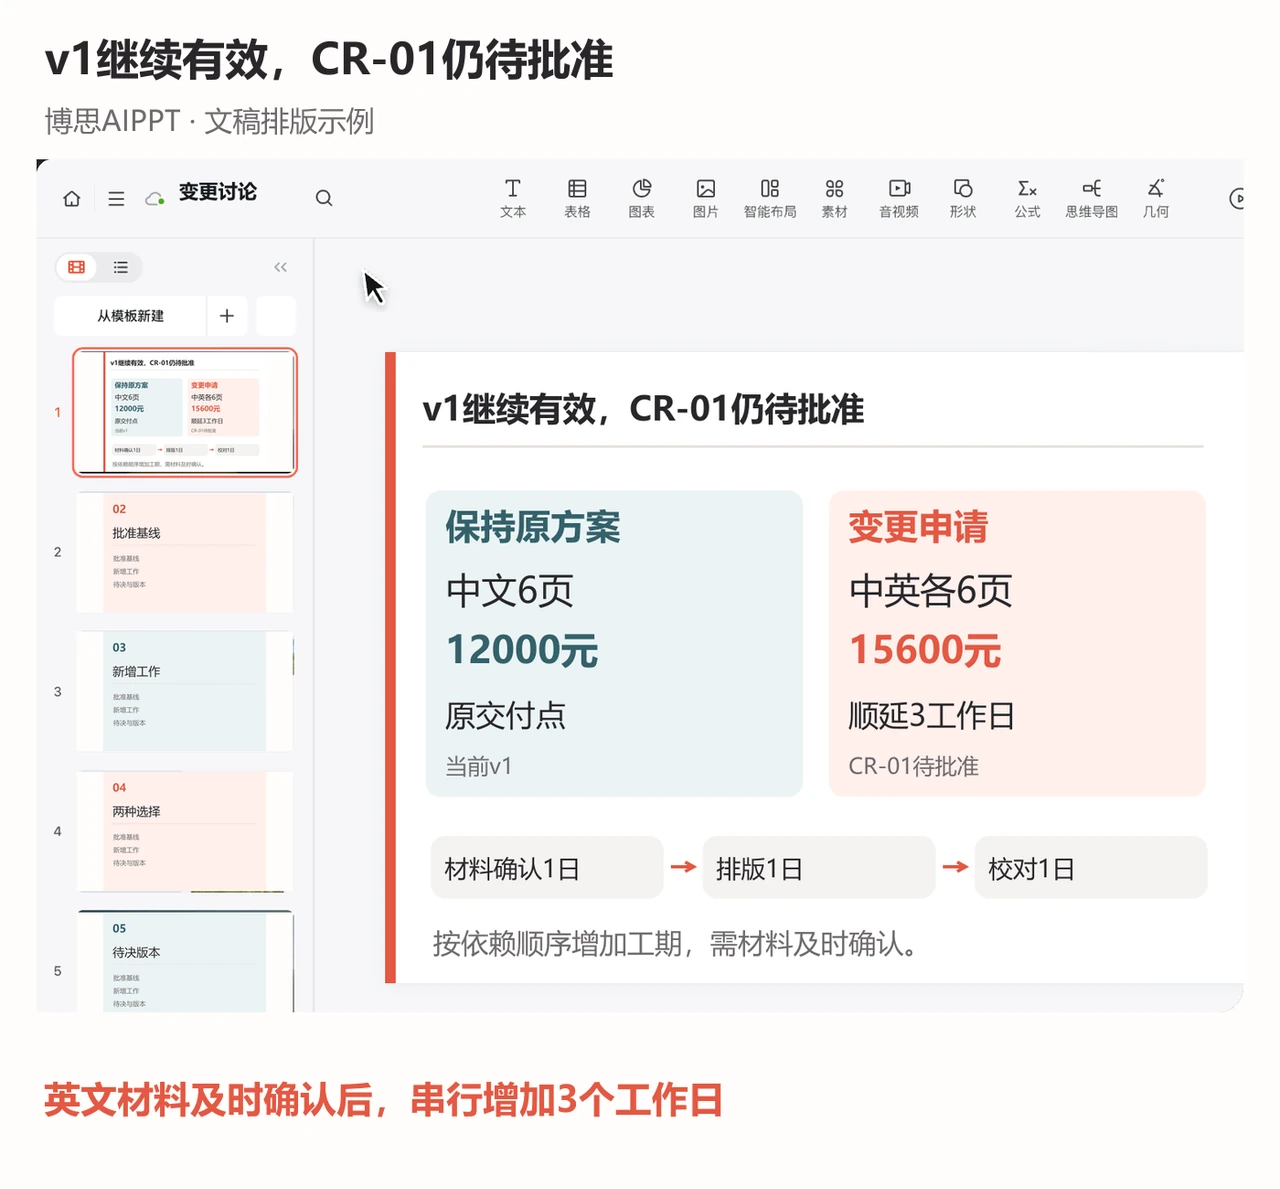1280x1189 pixels.
Task: Select slide 1 thumbnail
Action: coord(185,412)
